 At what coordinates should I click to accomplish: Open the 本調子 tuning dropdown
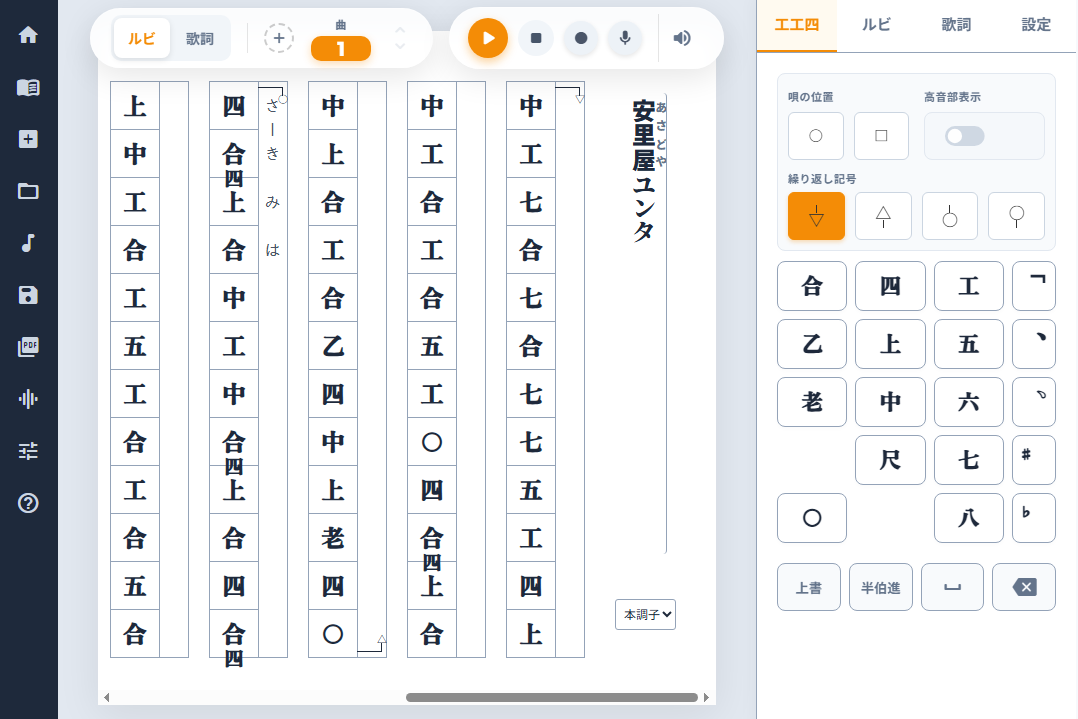click(646, 615)
